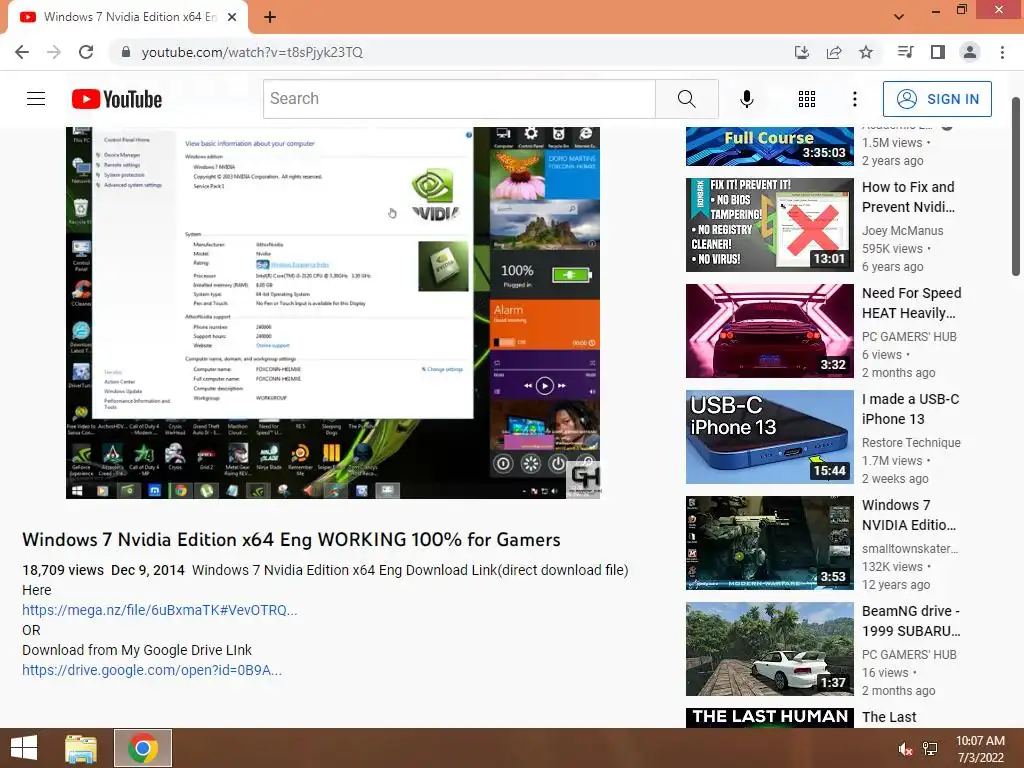
Task: Go forward in Chrome
Action: tap(54, 52)
